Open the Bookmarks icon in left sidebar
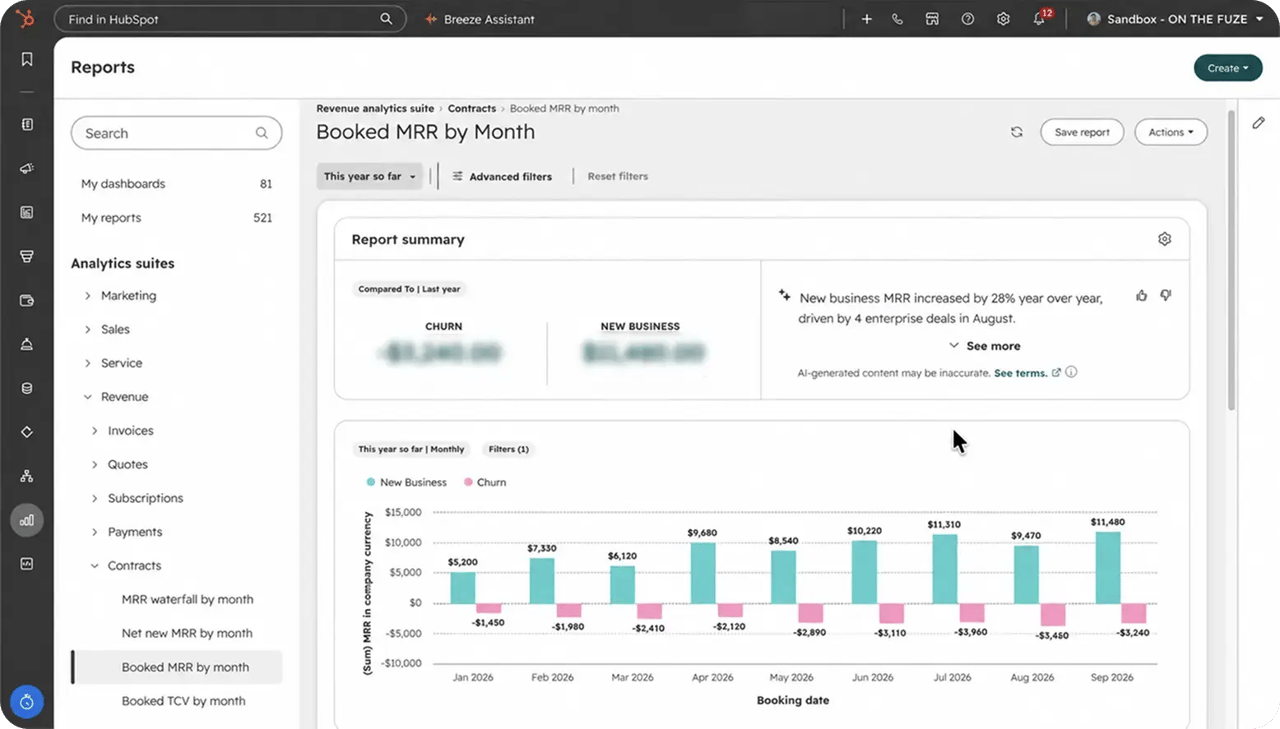This screenshot has width=1280, height=729. coord(27,60)
